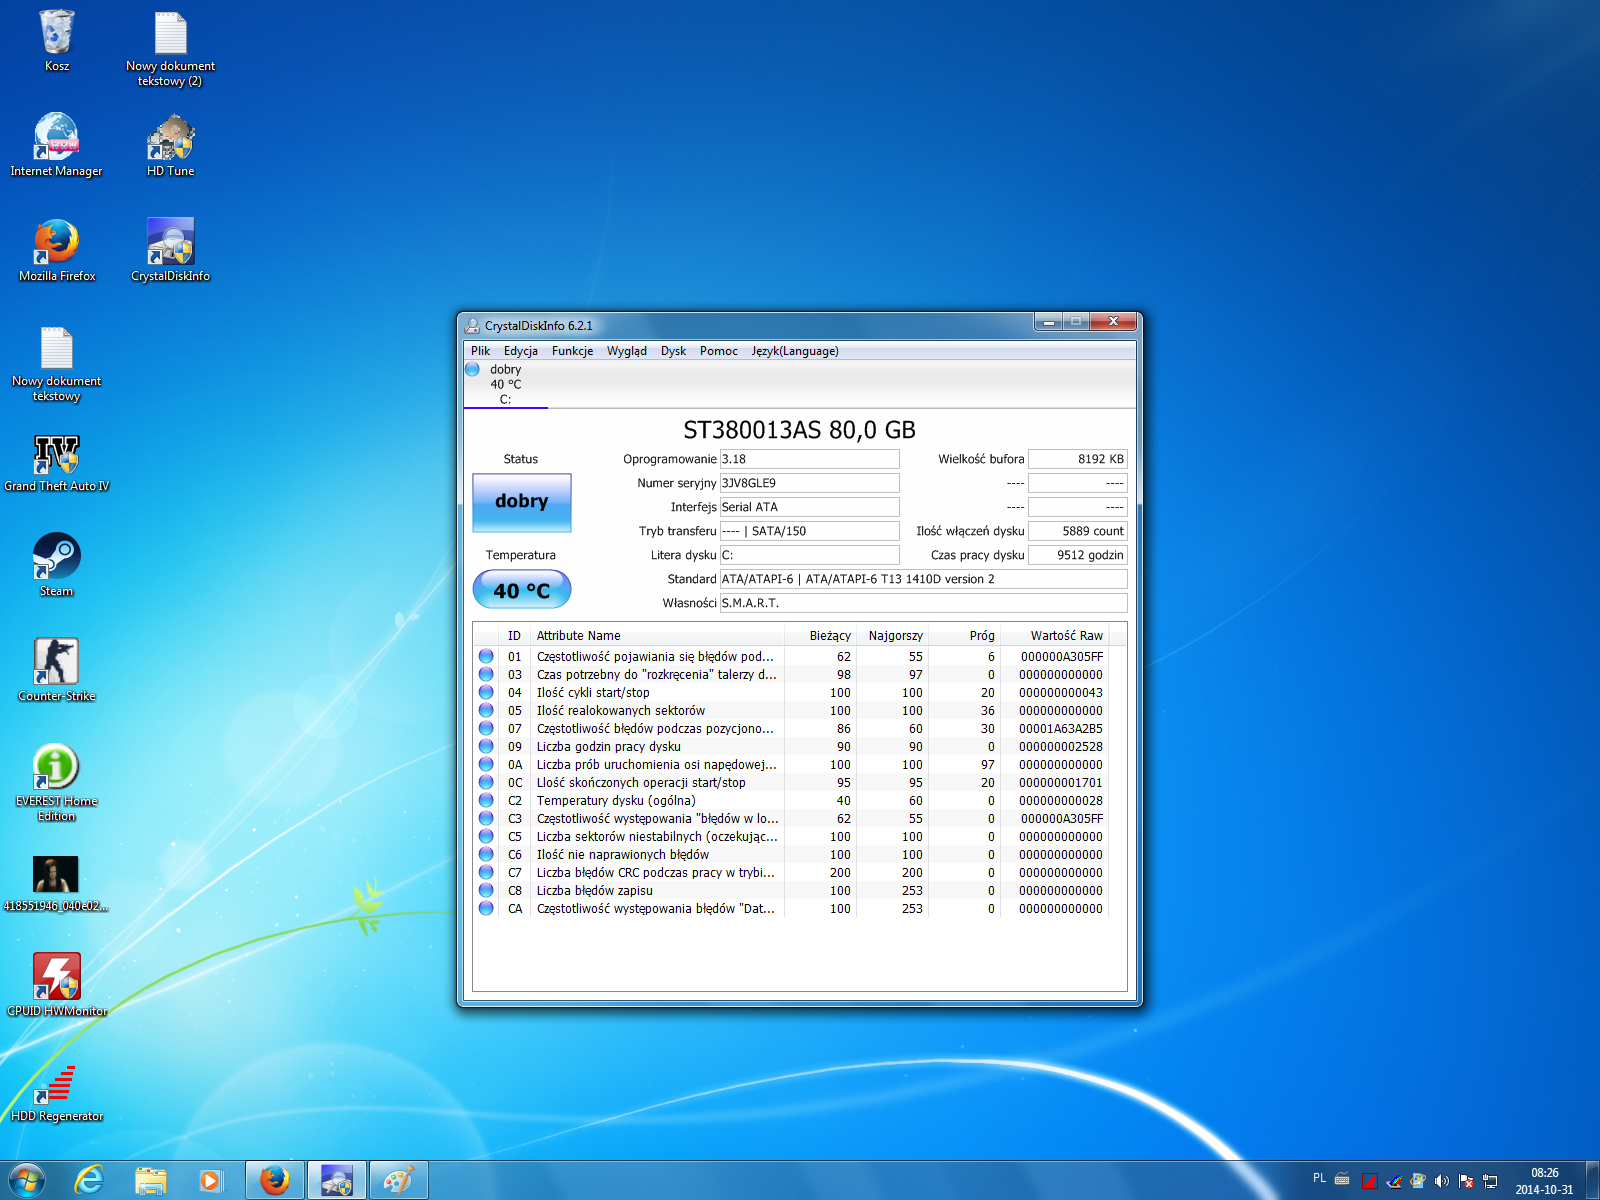Click the blue dobry health status button
The width and height of the screenshot is (1600, 1200).
pyautogui.click(x=521, y=502)
